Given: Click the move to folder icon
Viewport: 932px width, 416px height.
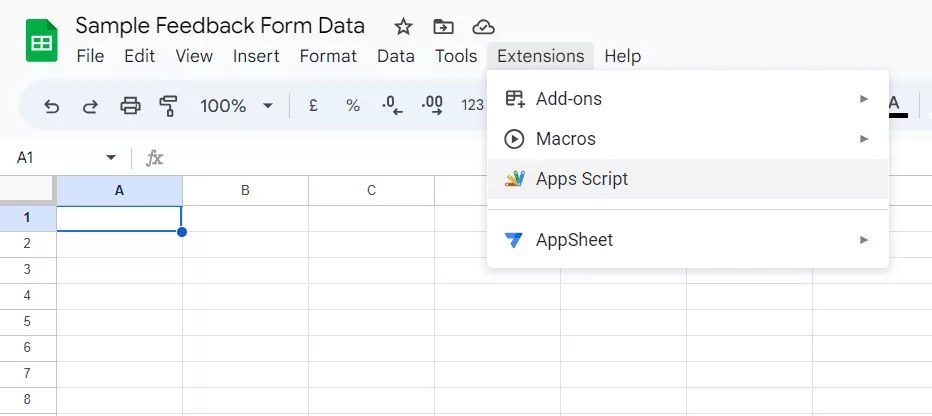Looking at the screenshot, I should pyautogui.click(x=443, y=27).
